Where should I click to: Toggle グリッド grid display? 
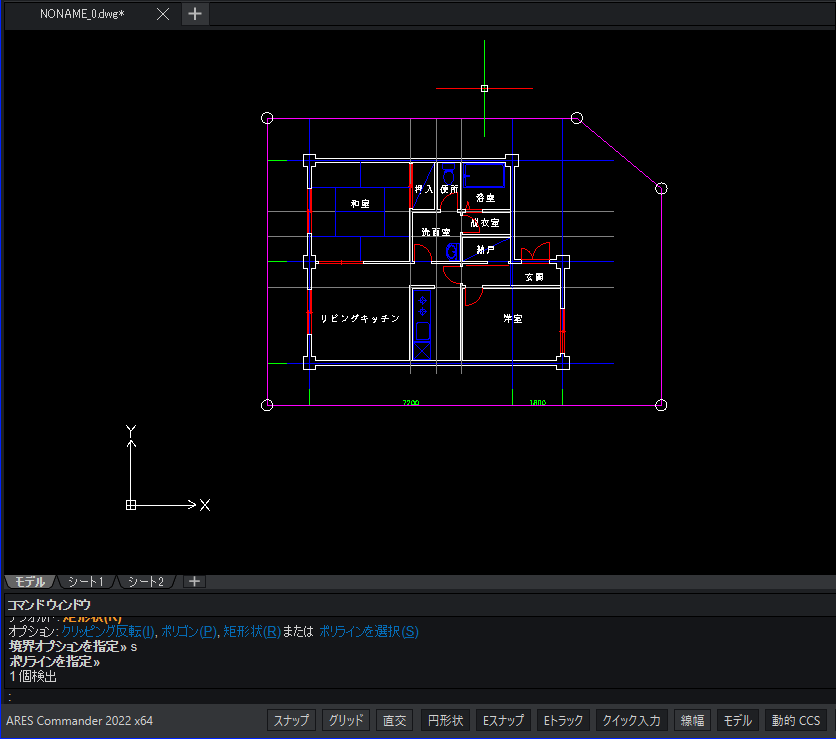(x=345, y=720)
